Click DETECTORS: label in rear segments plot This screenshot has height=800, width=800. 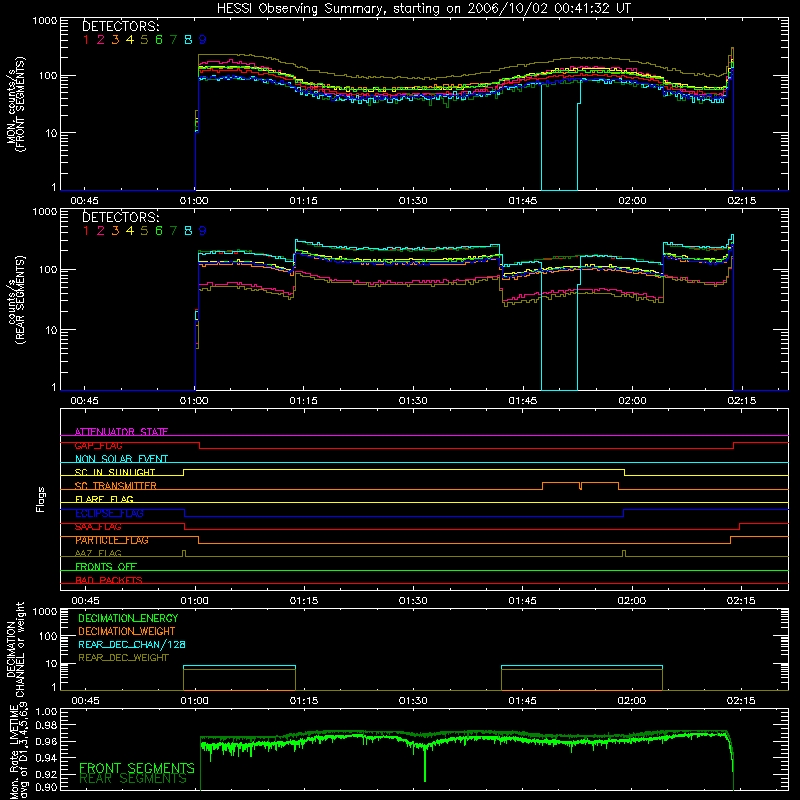[121, 217]
